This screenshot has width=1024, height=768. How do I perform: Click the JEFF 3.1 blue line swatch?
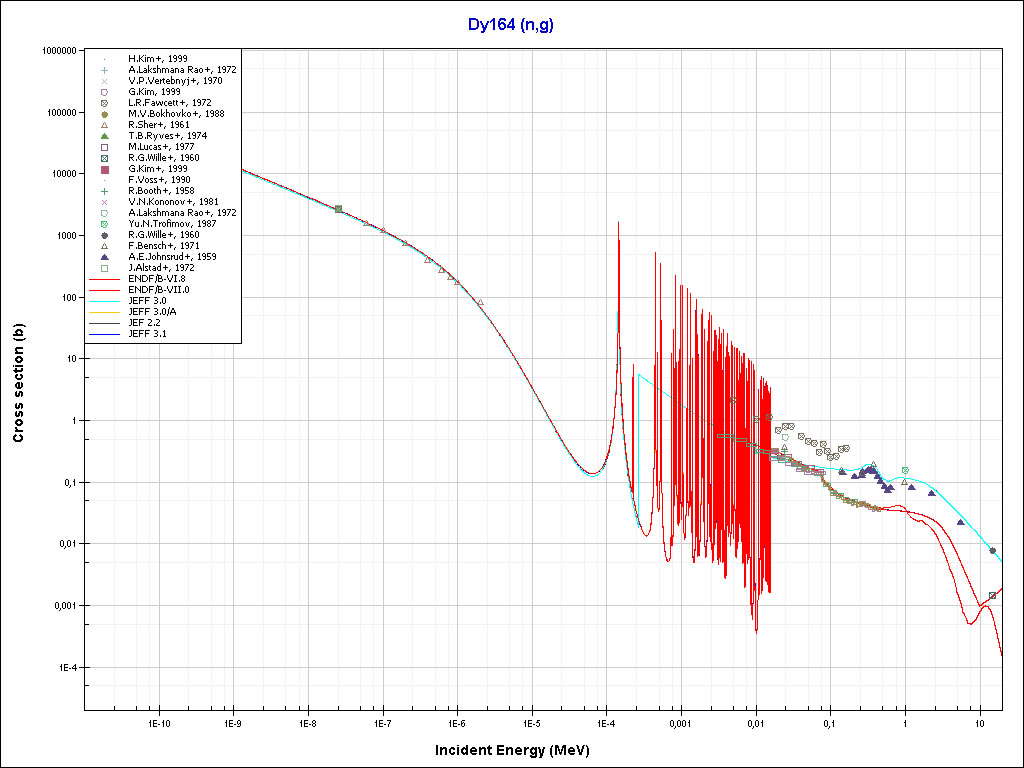[x=104, y=334]
